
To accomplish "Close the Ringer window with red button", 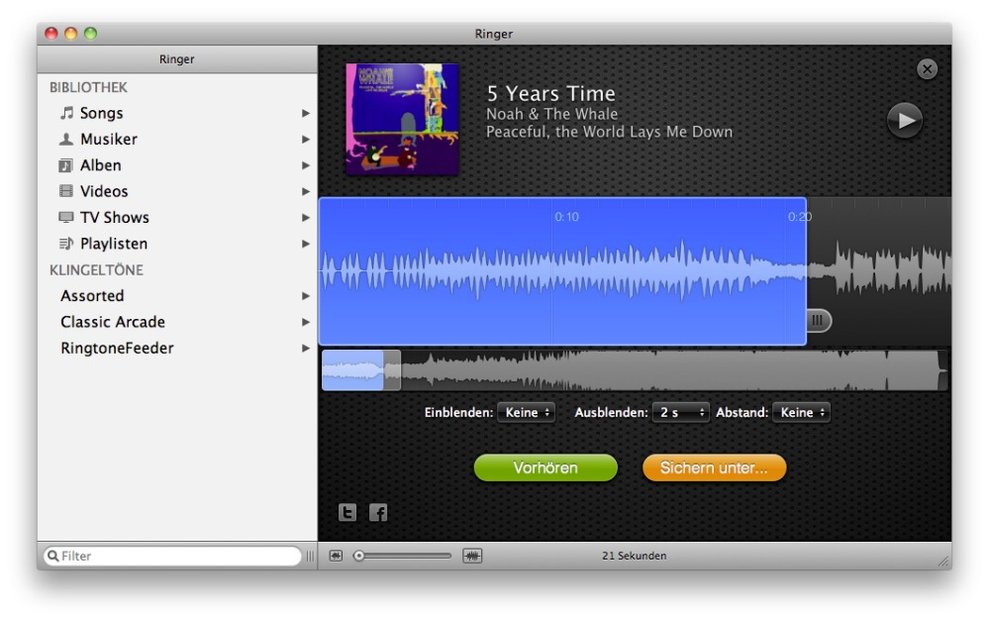I will pos(52,33).
